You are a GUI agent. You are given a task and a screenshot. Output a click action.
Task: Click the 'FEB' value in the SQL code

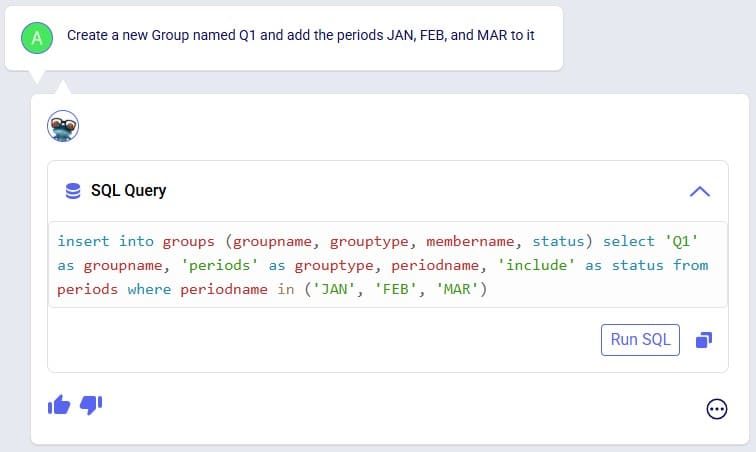point(395,289)
